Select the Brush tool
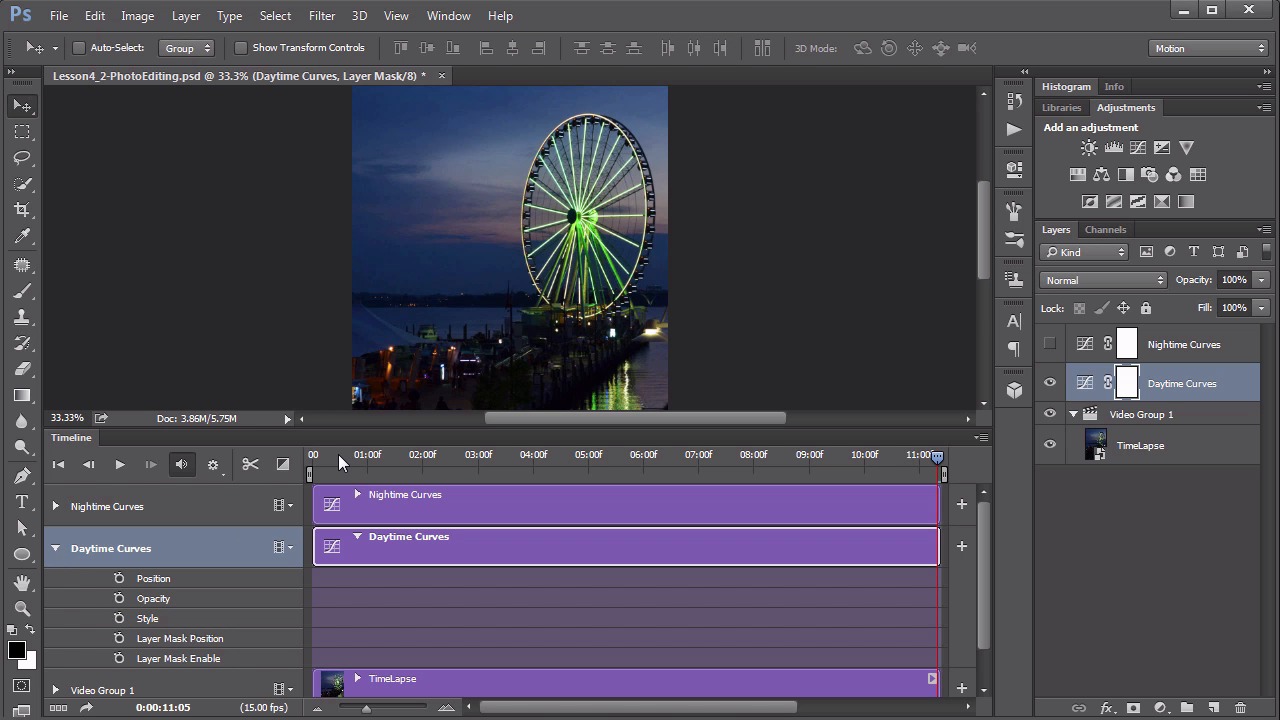1280x720 pixels. click(22, 291)
